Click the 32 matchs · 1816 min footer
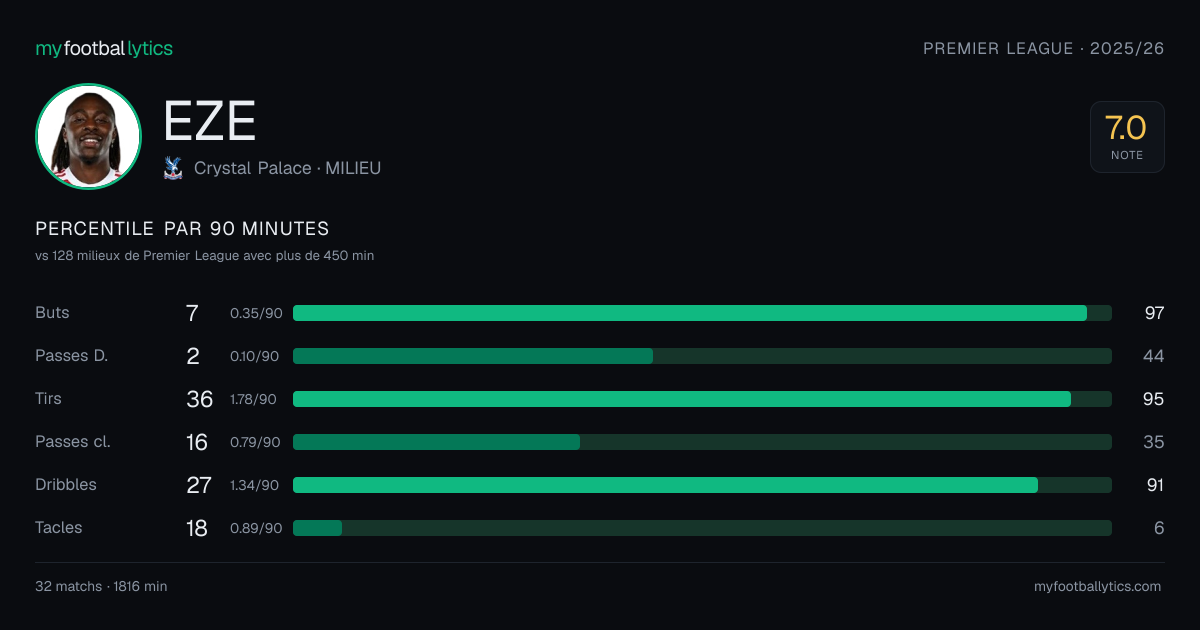 point(101,586)
